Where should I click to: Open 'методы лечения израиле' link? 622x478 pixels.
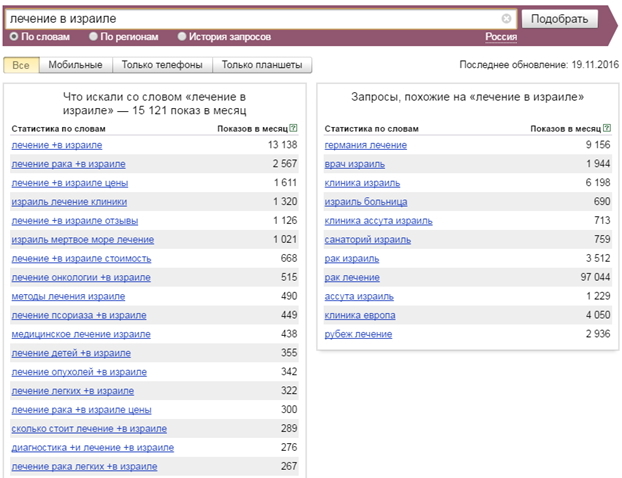click(x=68, y=296)
